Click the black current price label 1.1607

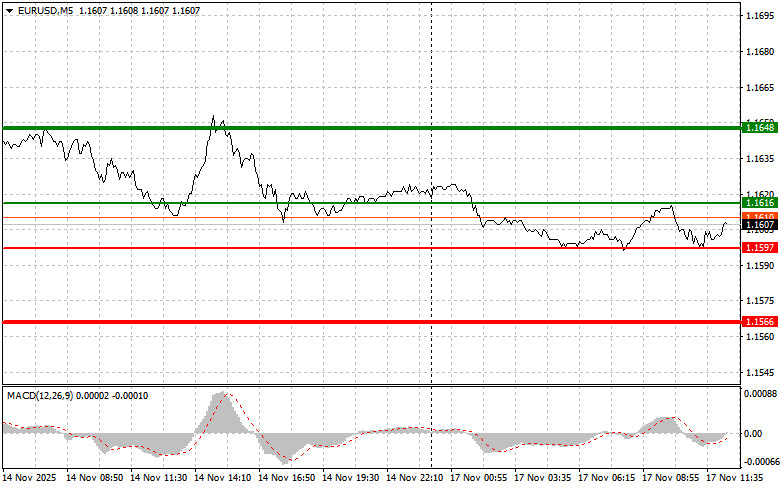tap(760, 225)
